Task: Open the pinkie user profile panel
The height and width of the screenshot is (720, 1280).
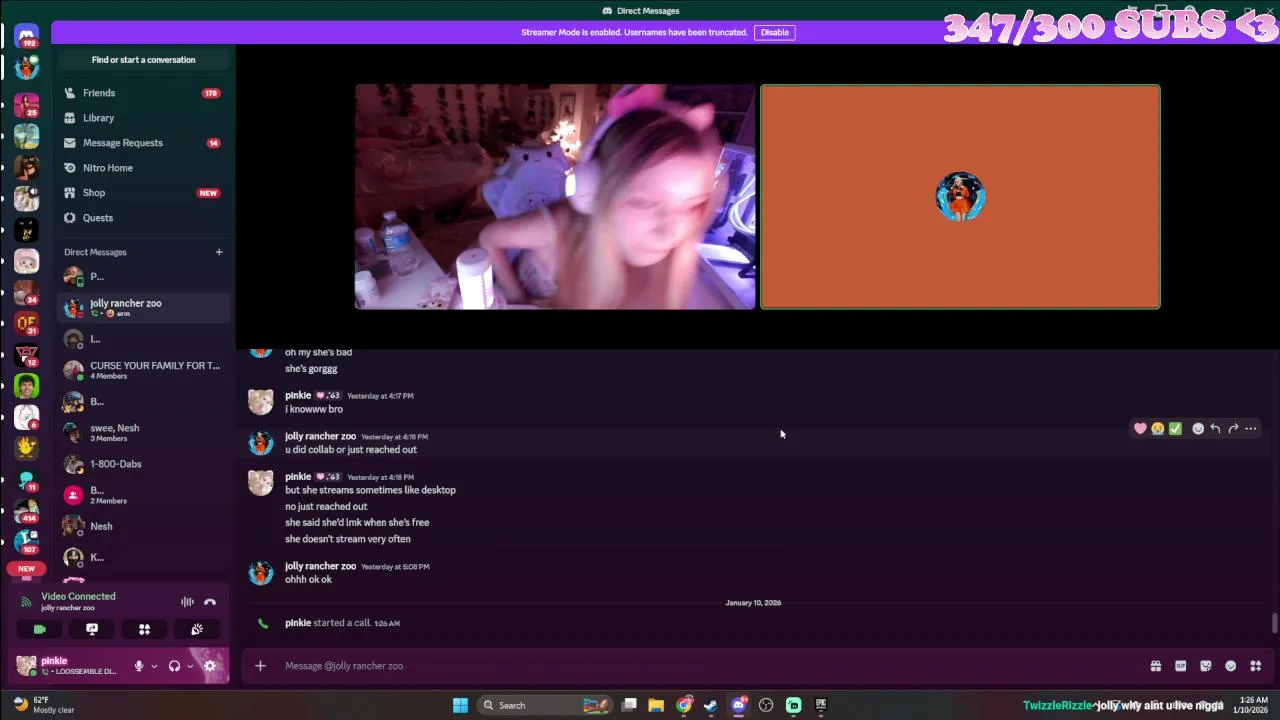Action: pyautogui.click(x=67, y=666)
